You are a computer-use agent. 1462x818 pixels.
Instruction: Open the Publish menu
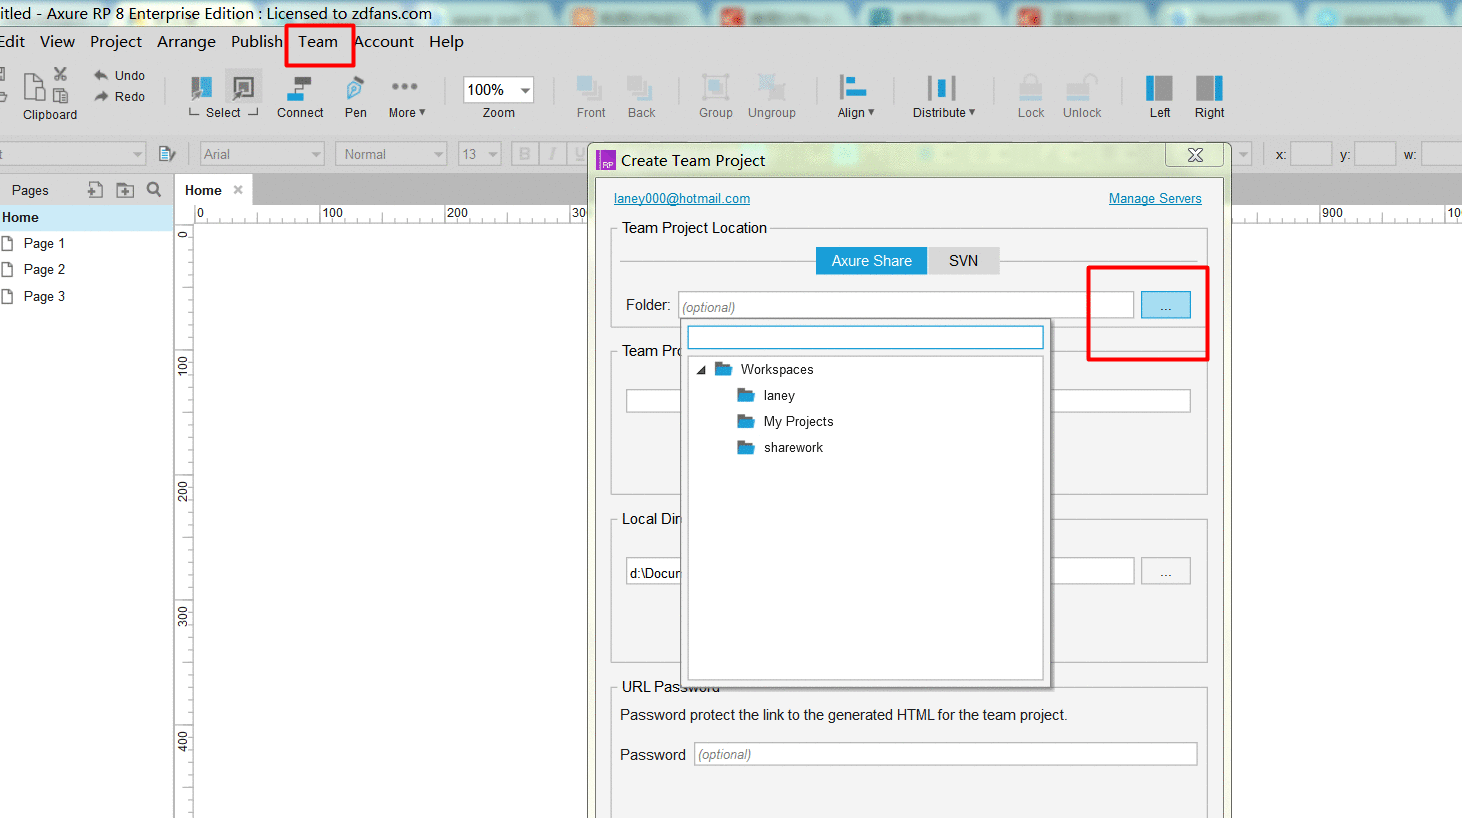point(257,42)
